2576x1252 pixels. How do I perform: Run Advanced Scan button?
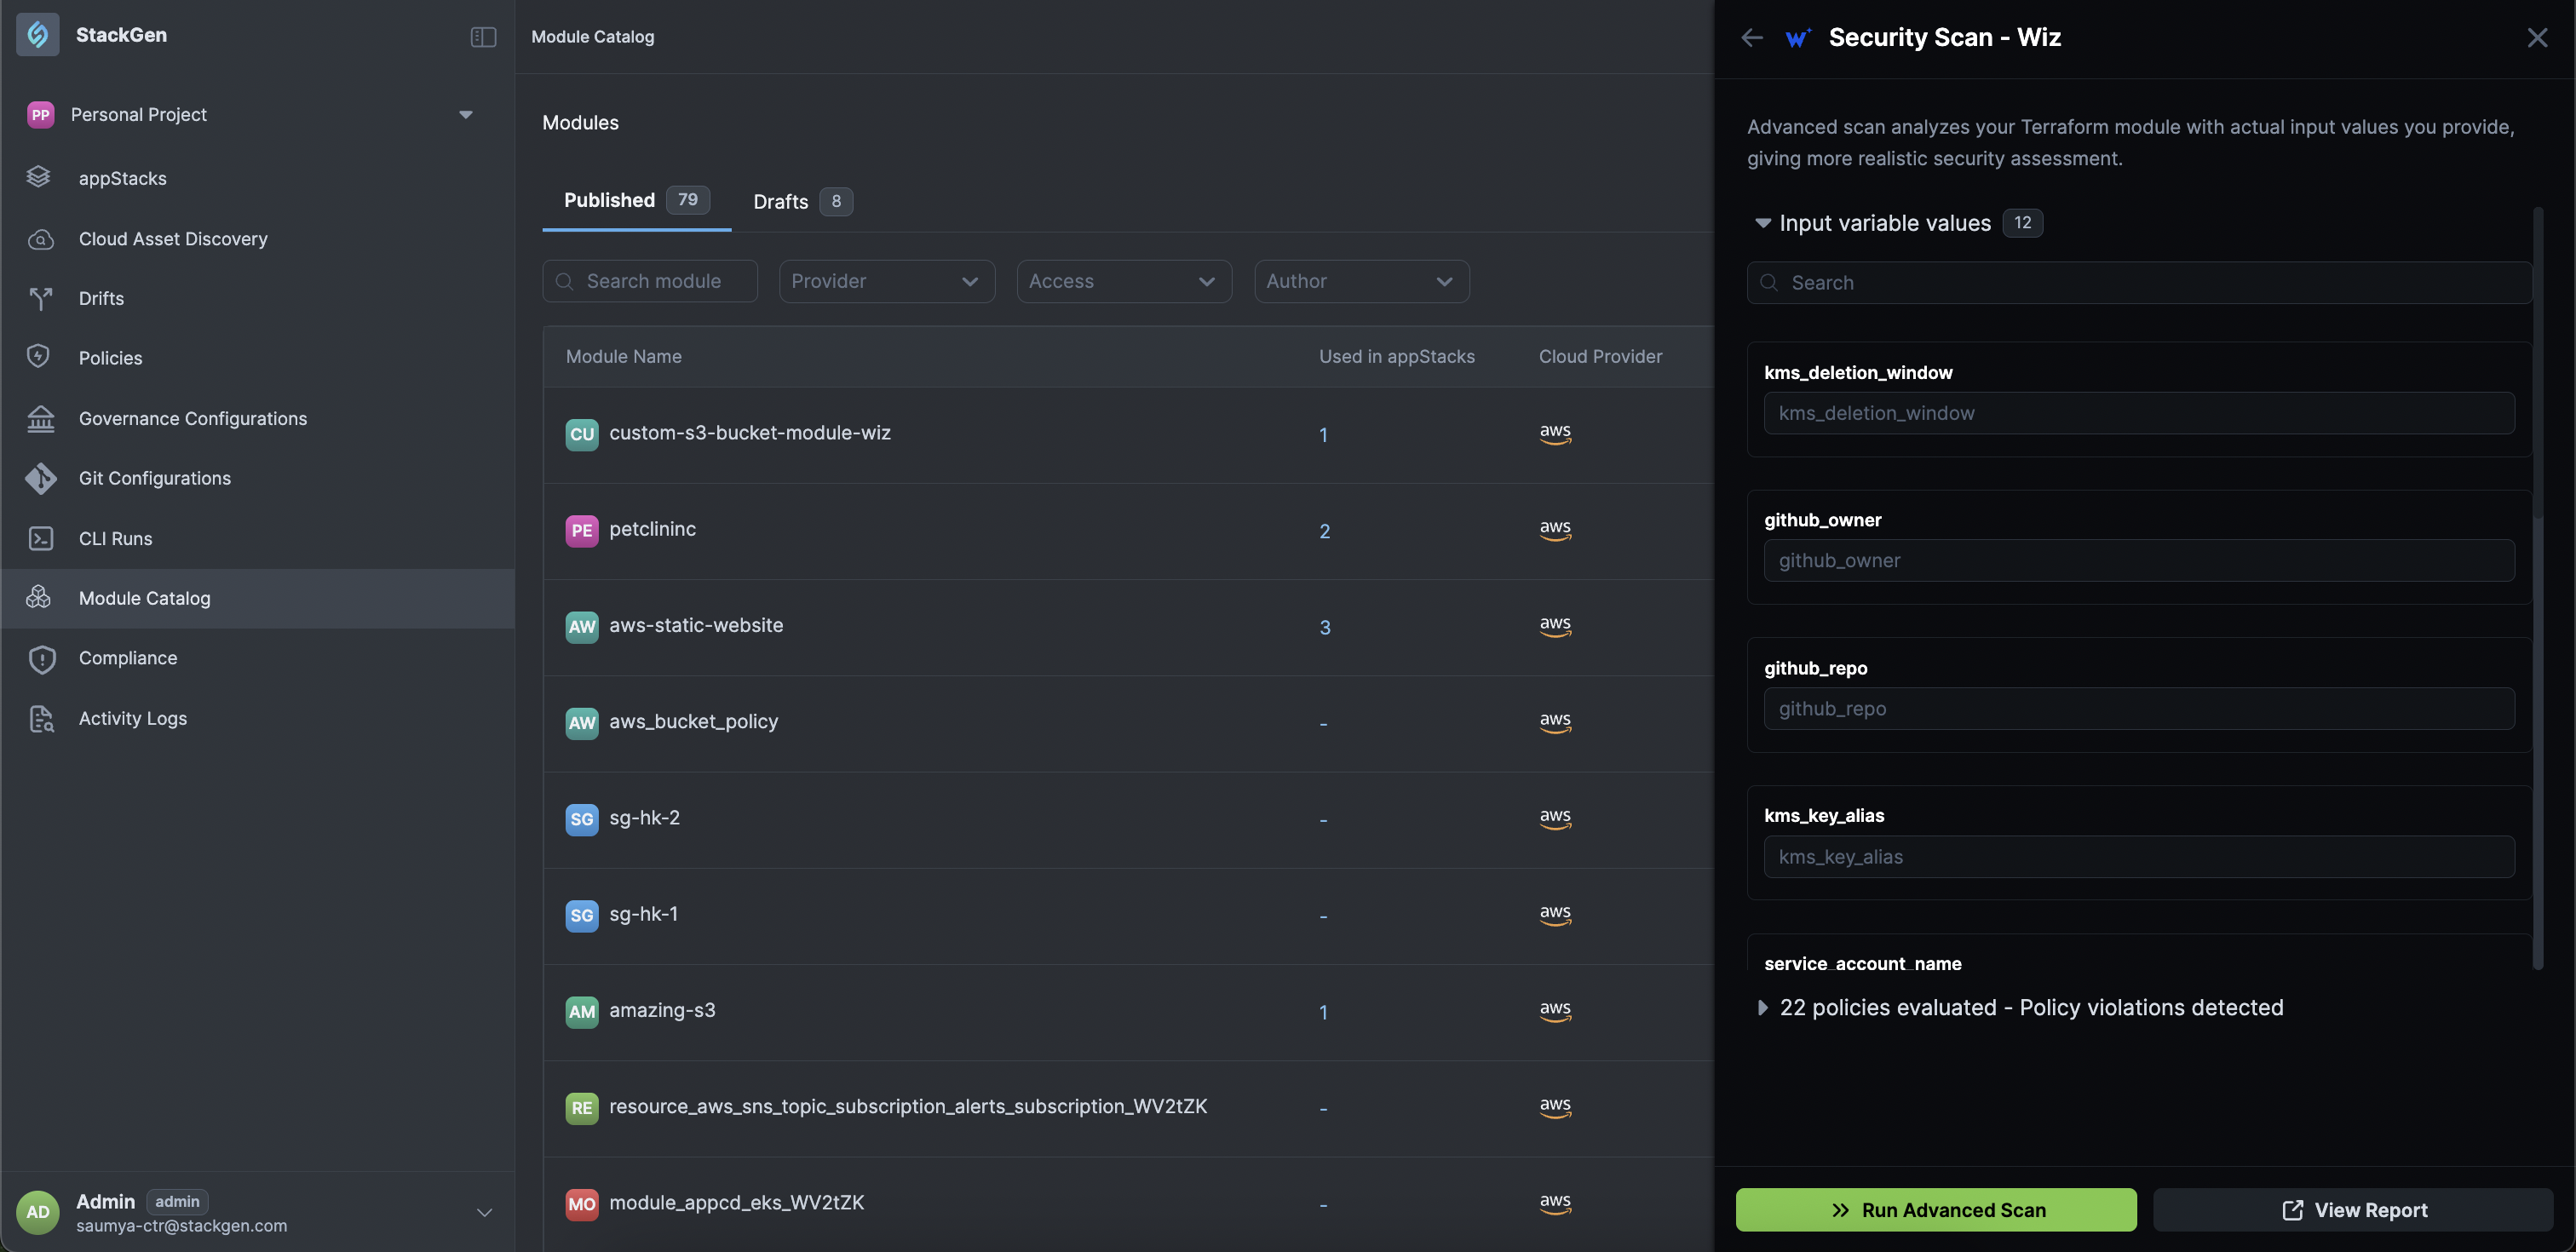pyautogui.click(x=1935, y=1210)
